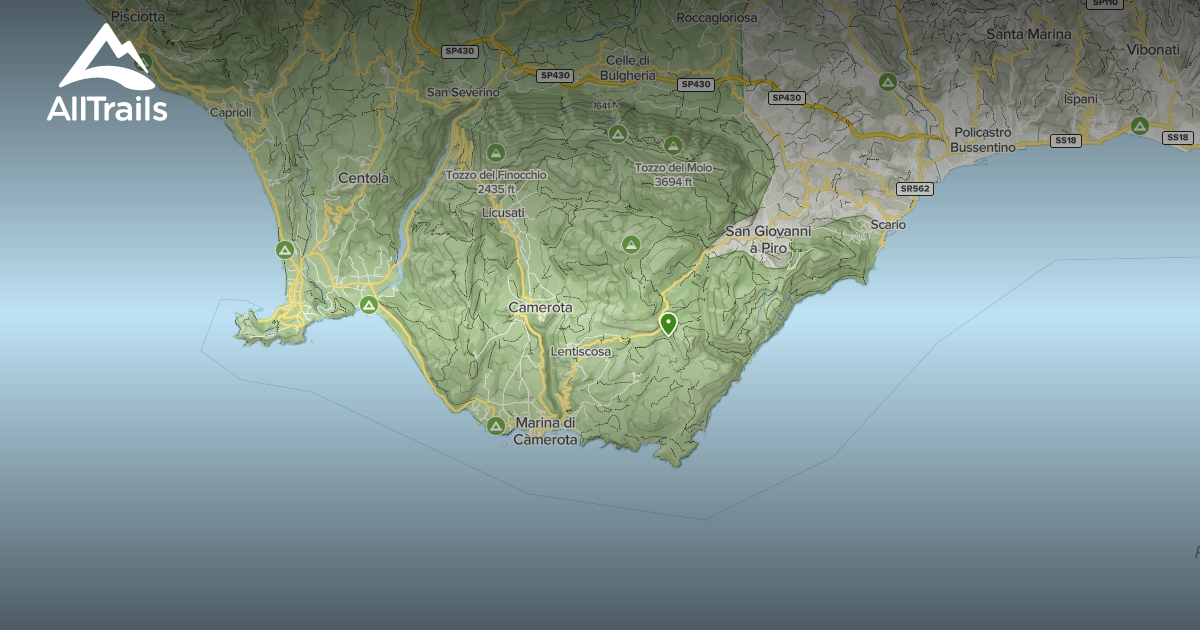Screen dimensions: 1200x630
Task: Select trail marker west of San Giovanni a Piro
Action: [x=631, y=244]
